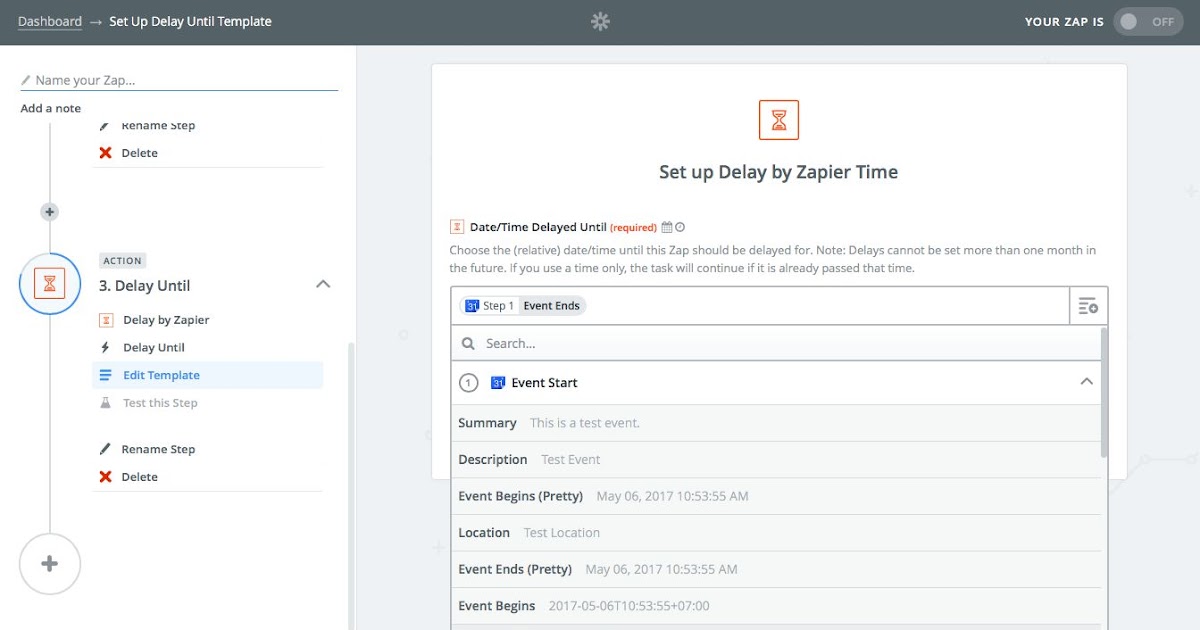Click the search magnifier icon
This screenshot has width=1200, height=630.
(x=468, y=343)
